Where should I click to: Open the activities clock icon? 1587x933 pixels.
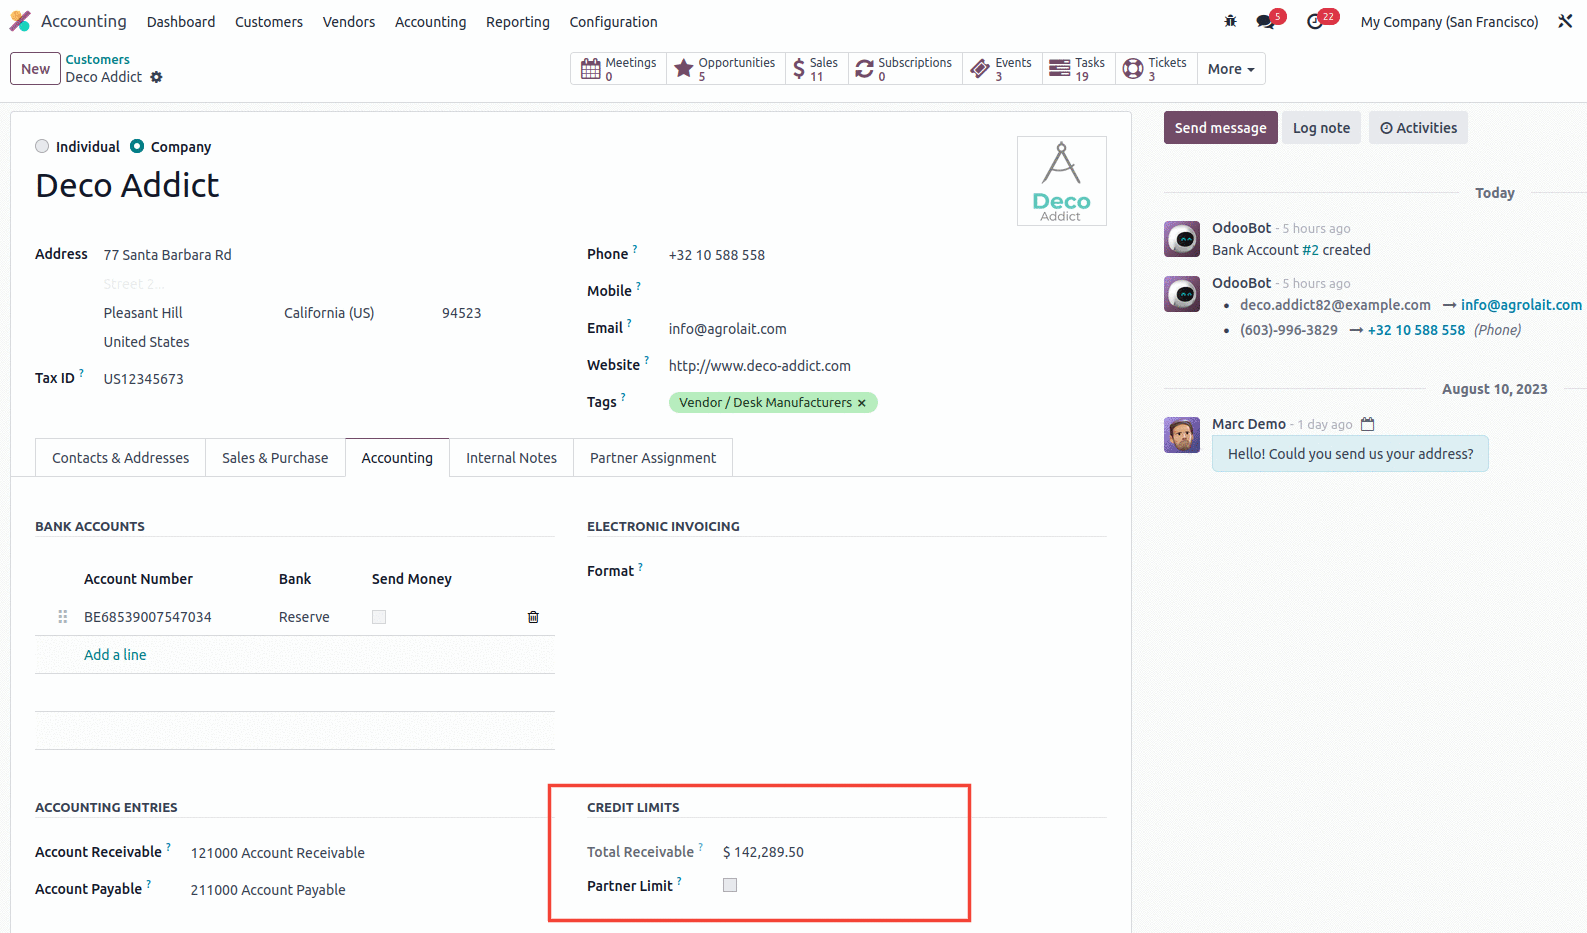[x=1315, y=22]
